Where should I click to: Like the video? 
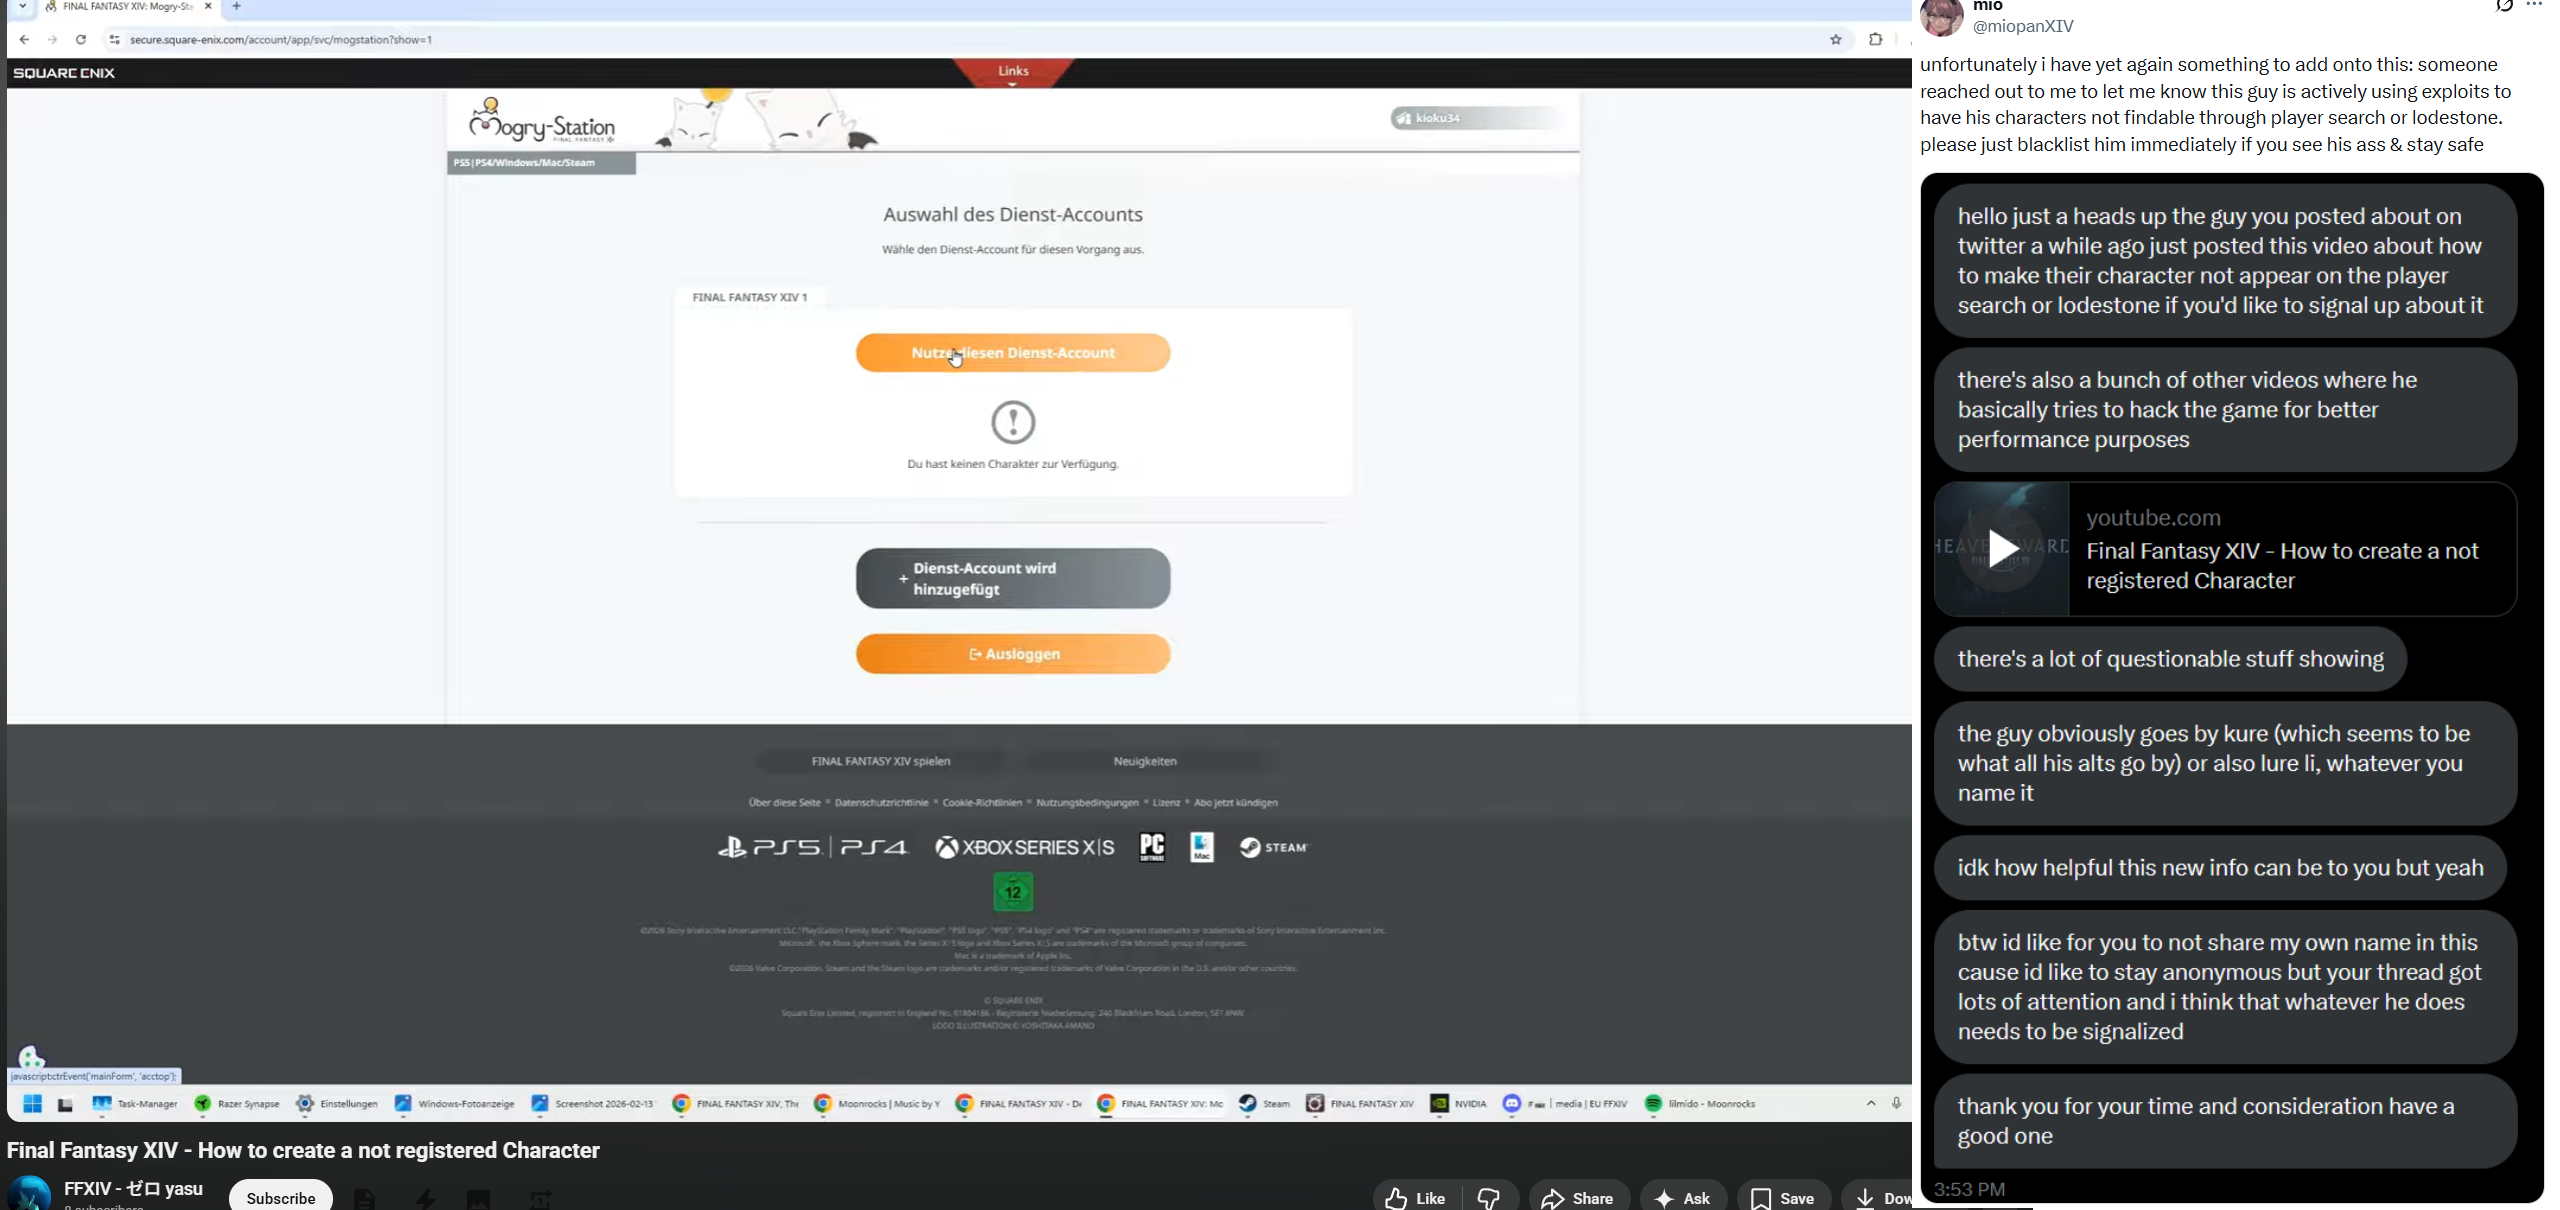click(1416, 1197)
